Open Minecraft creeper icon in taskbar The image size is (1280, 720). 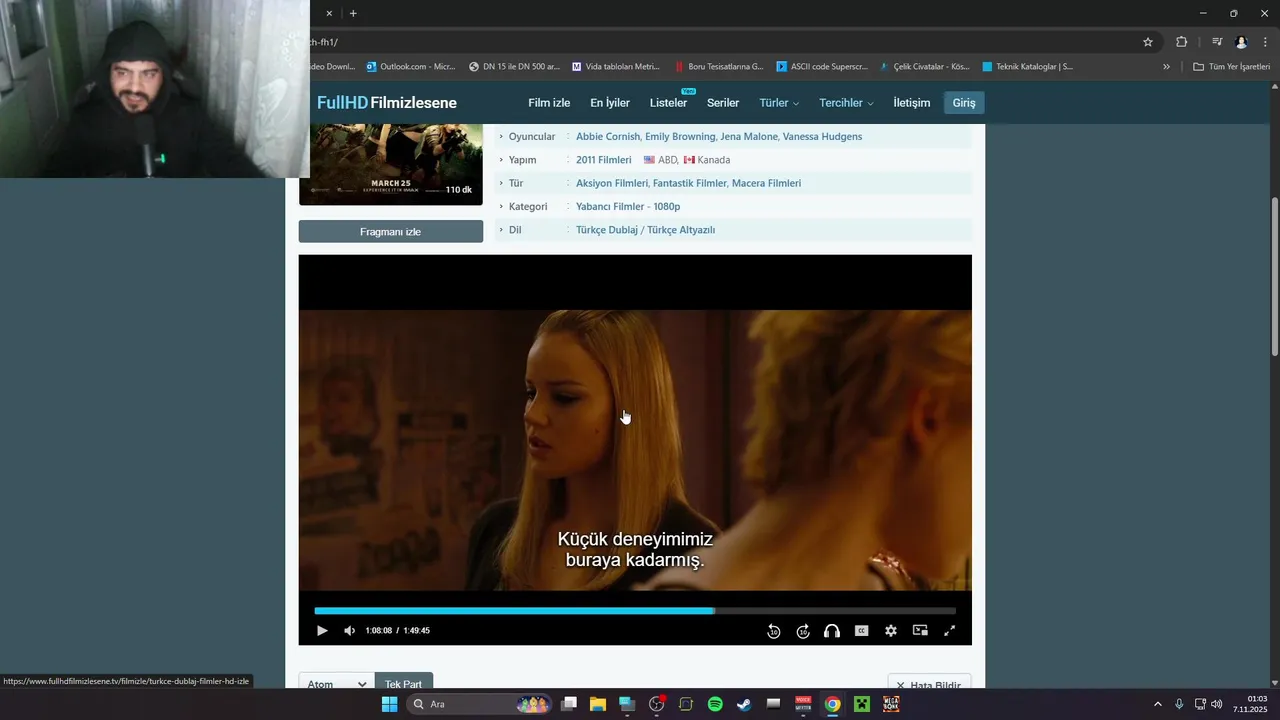coord(861,704)
